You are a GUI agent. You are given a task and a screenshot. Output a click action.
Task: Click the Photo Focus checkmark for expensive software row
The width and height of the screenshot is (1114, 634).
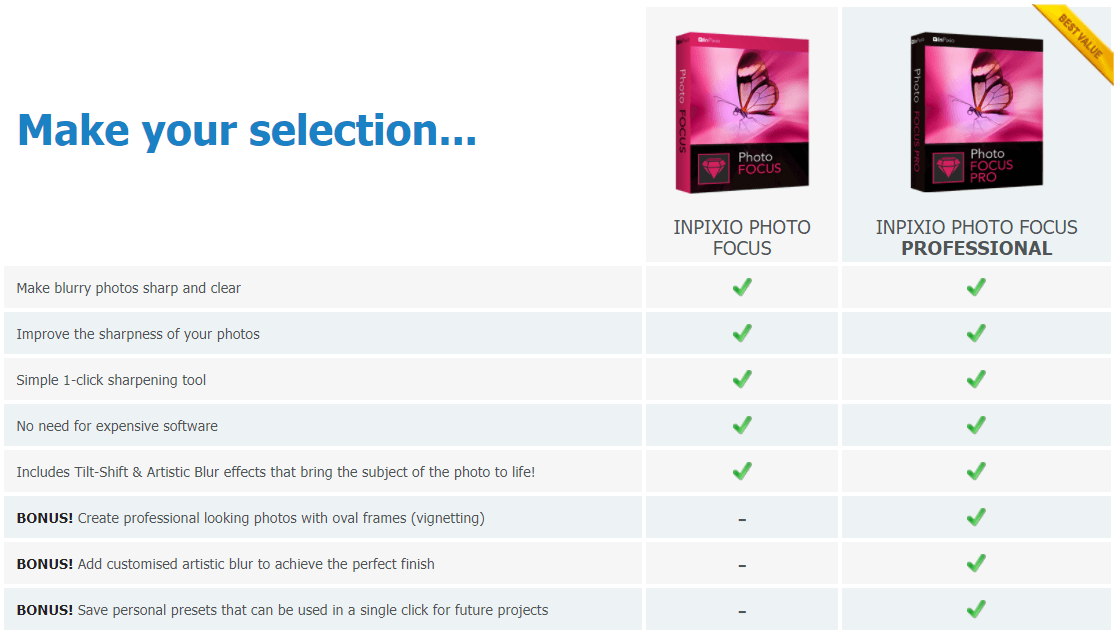742,425
